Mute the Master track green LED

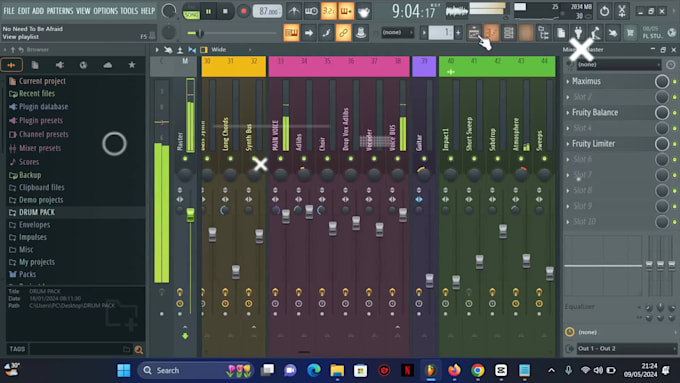coord(185,159)
